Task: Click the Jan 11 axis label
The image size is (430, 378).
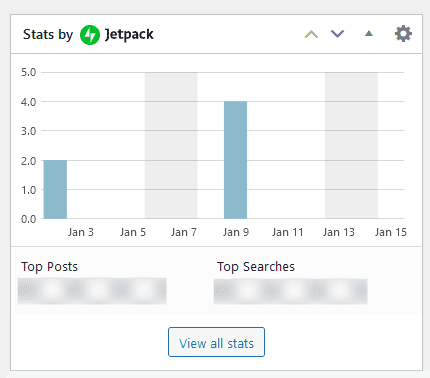Action: [x=287, y=232]
